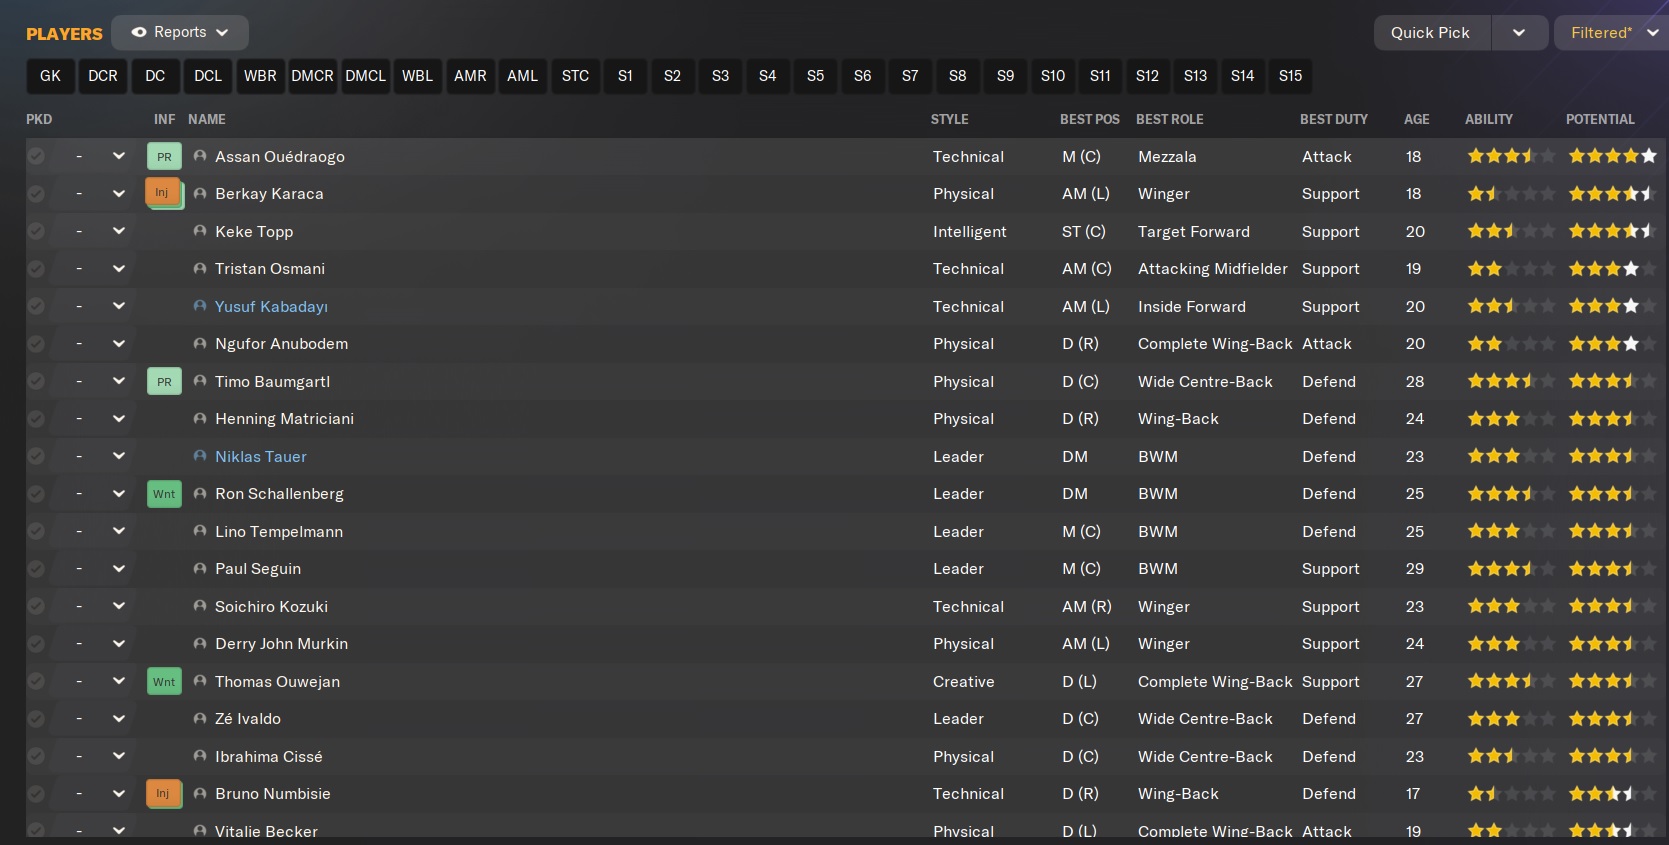Click the person icon beside Keke Topp
This screenshot has height=845, width=1669.
click(200, 231)
